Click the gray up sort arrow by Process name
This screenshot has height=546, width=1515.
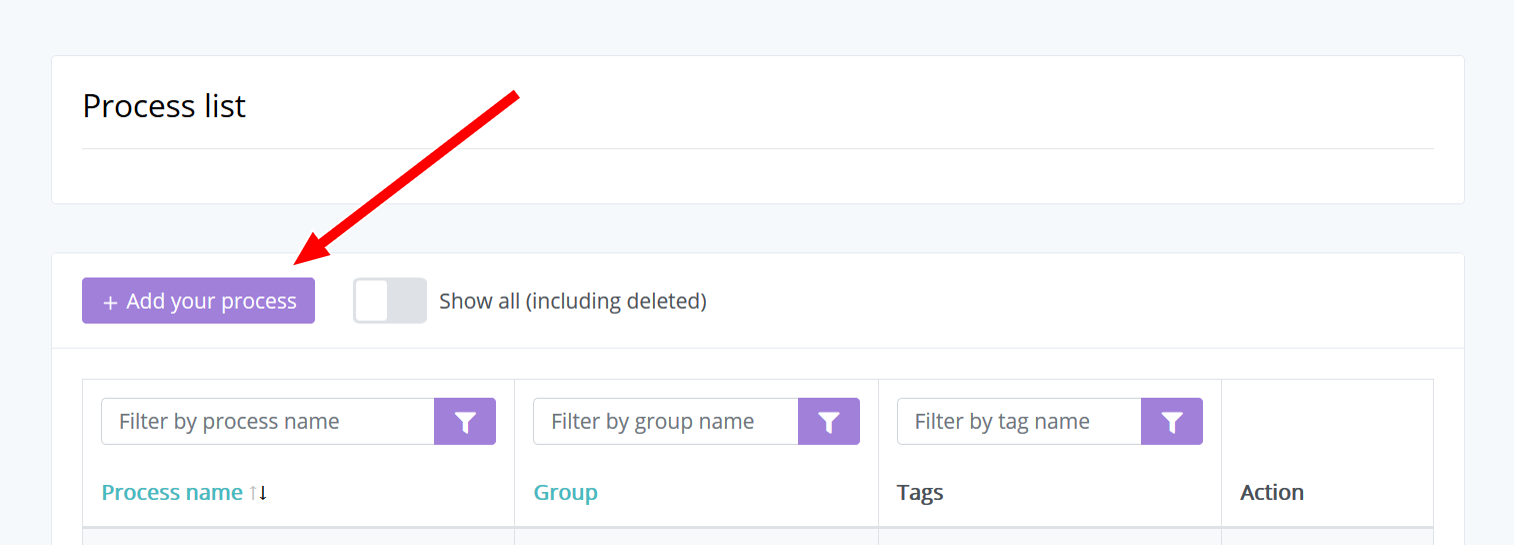[253, 493]
